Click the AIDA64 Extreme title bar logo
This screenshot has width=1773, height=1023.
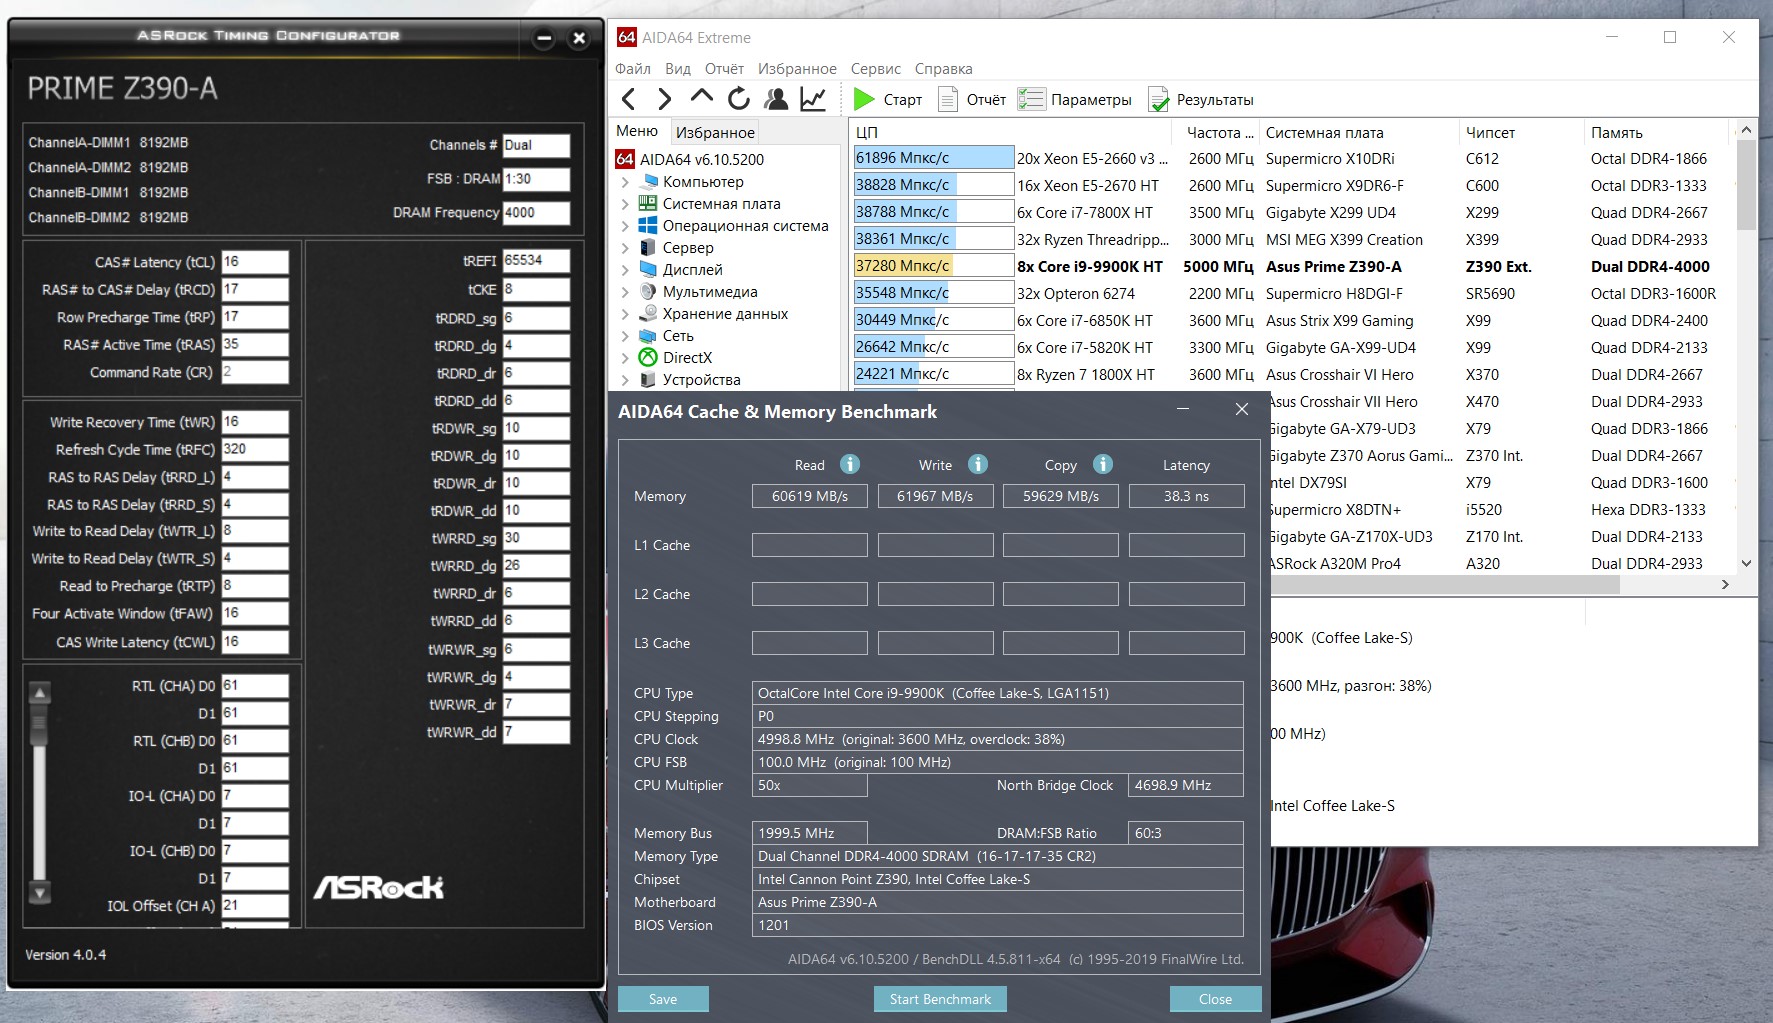[x=627, y=37]
